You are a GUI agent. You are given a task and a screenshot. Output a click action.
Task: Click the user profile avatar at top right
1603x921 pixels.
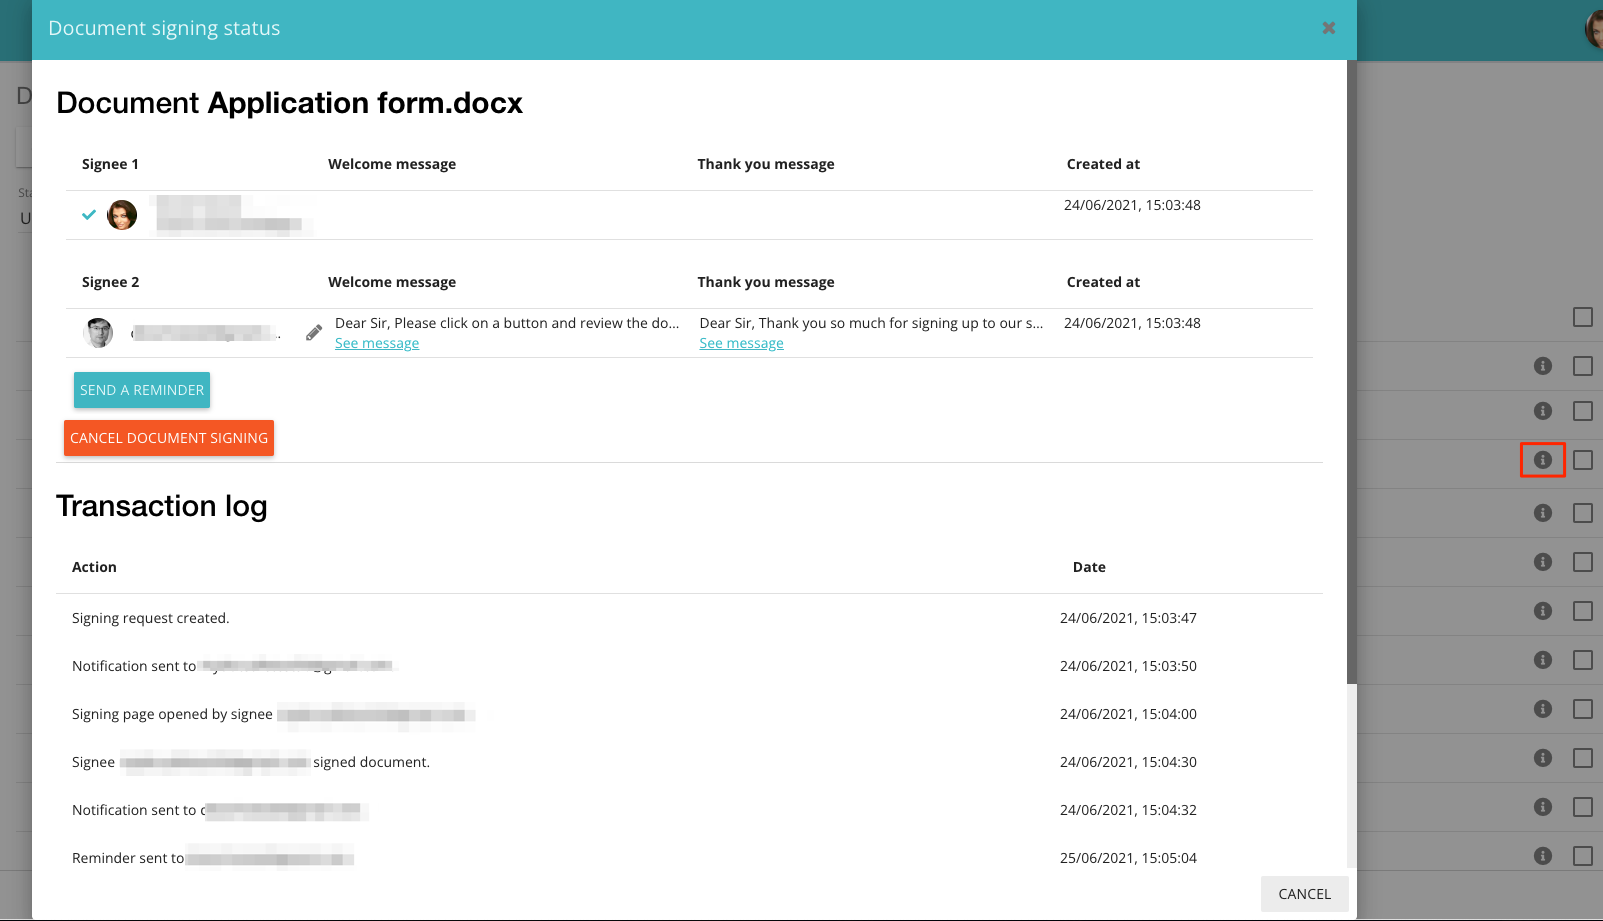point(1594,28)
